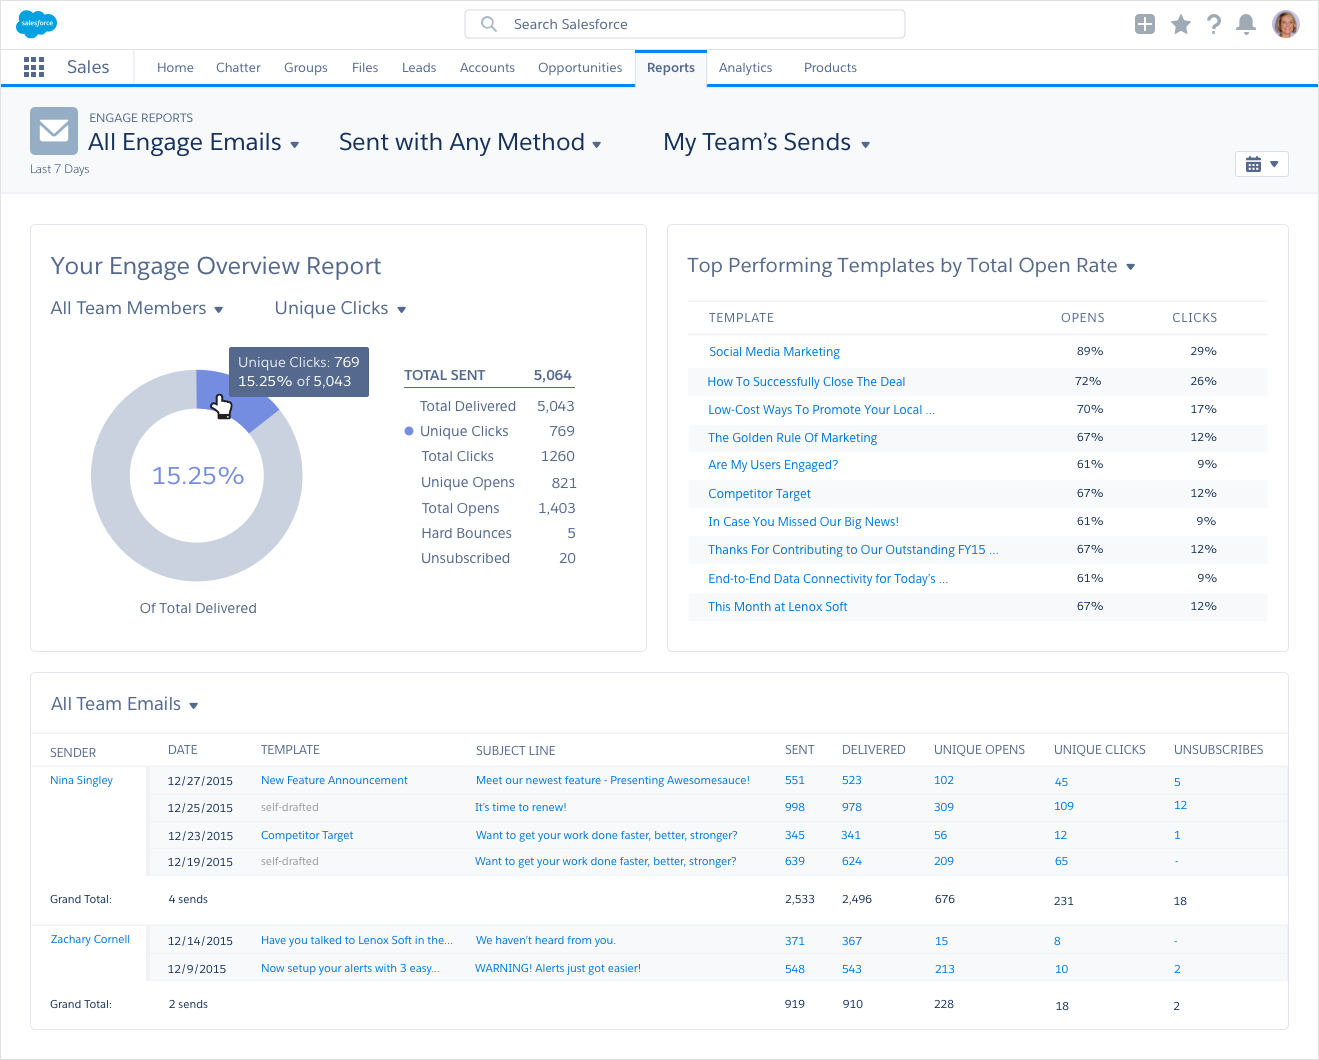Click the Search Salesforce field

(685, 24)
